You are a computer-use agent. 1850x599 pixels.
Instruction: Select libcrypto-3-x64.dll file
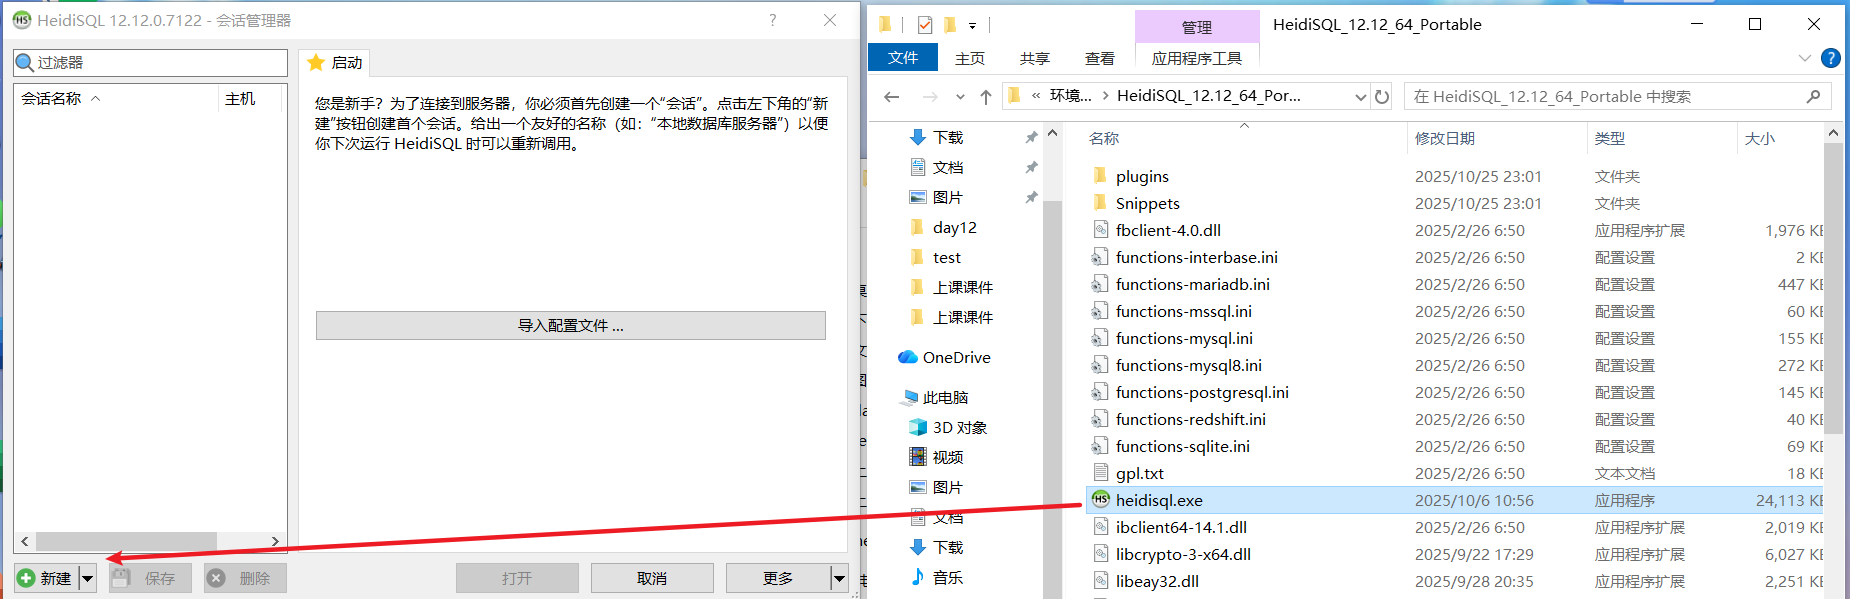1183,554
